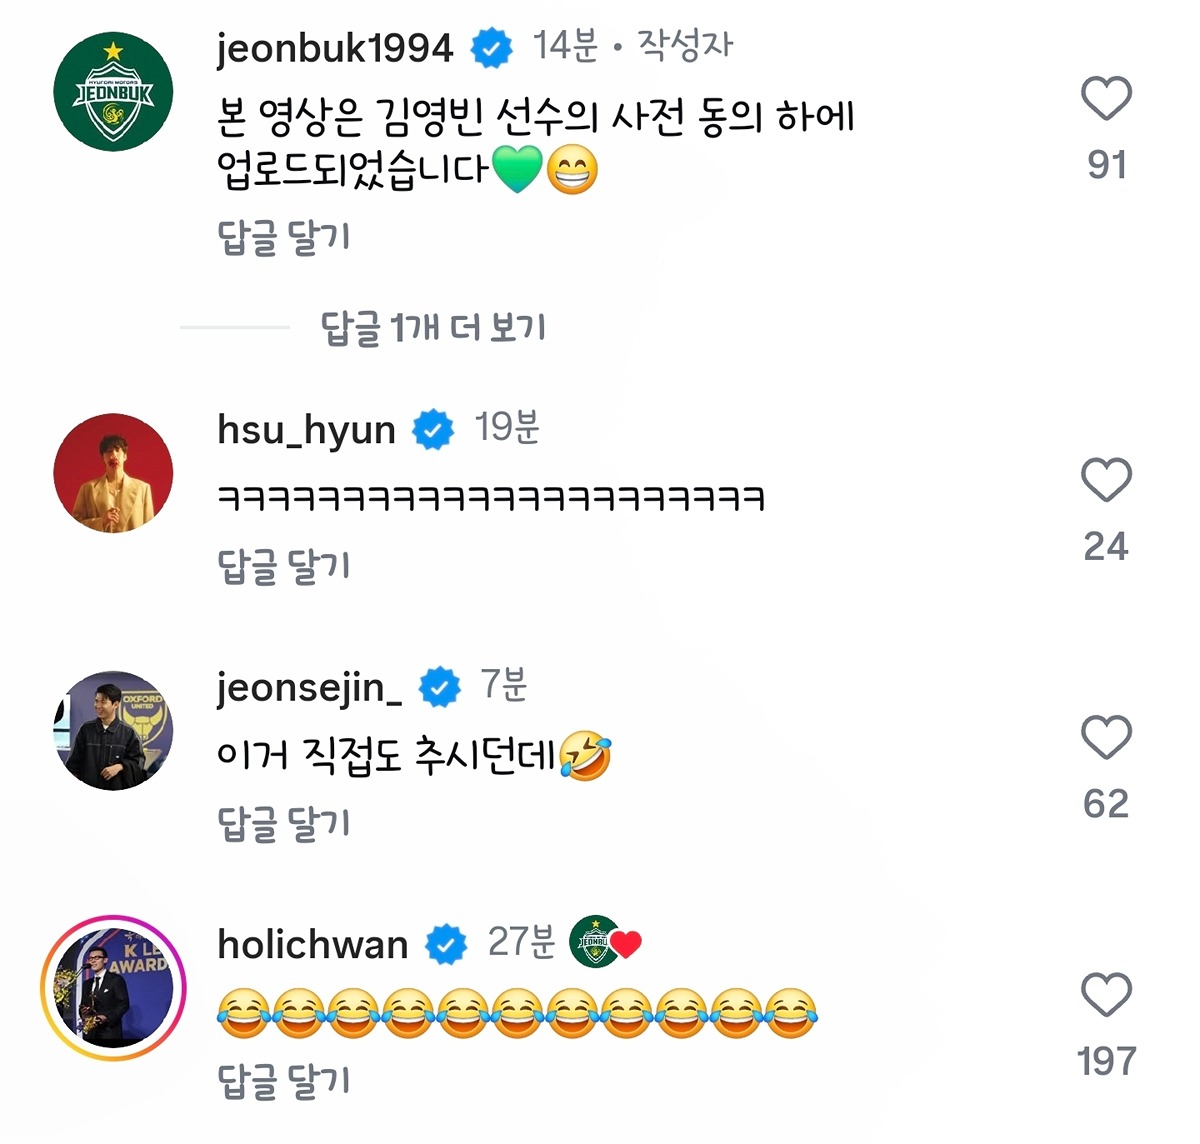Open the jeonsejin_ username link

[x=310, y=688]
